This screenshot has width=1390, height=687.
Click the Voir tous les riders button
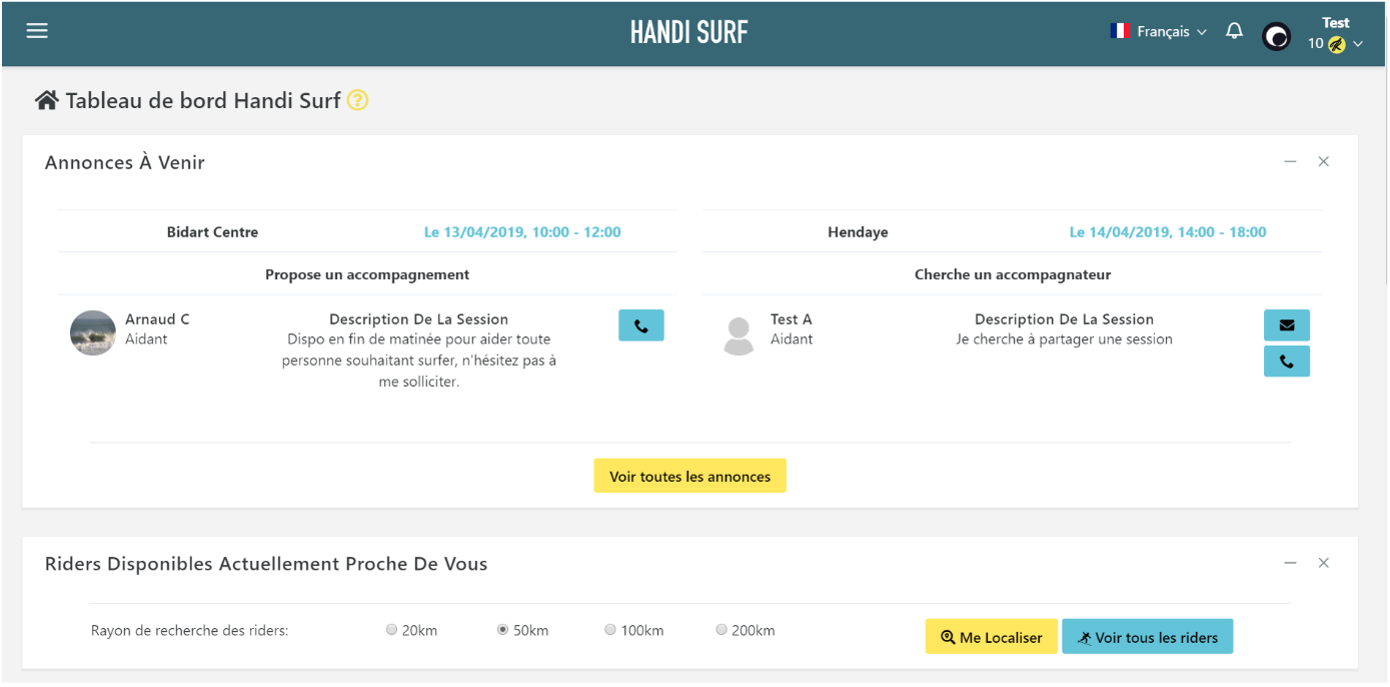(x=1147, y=637)
